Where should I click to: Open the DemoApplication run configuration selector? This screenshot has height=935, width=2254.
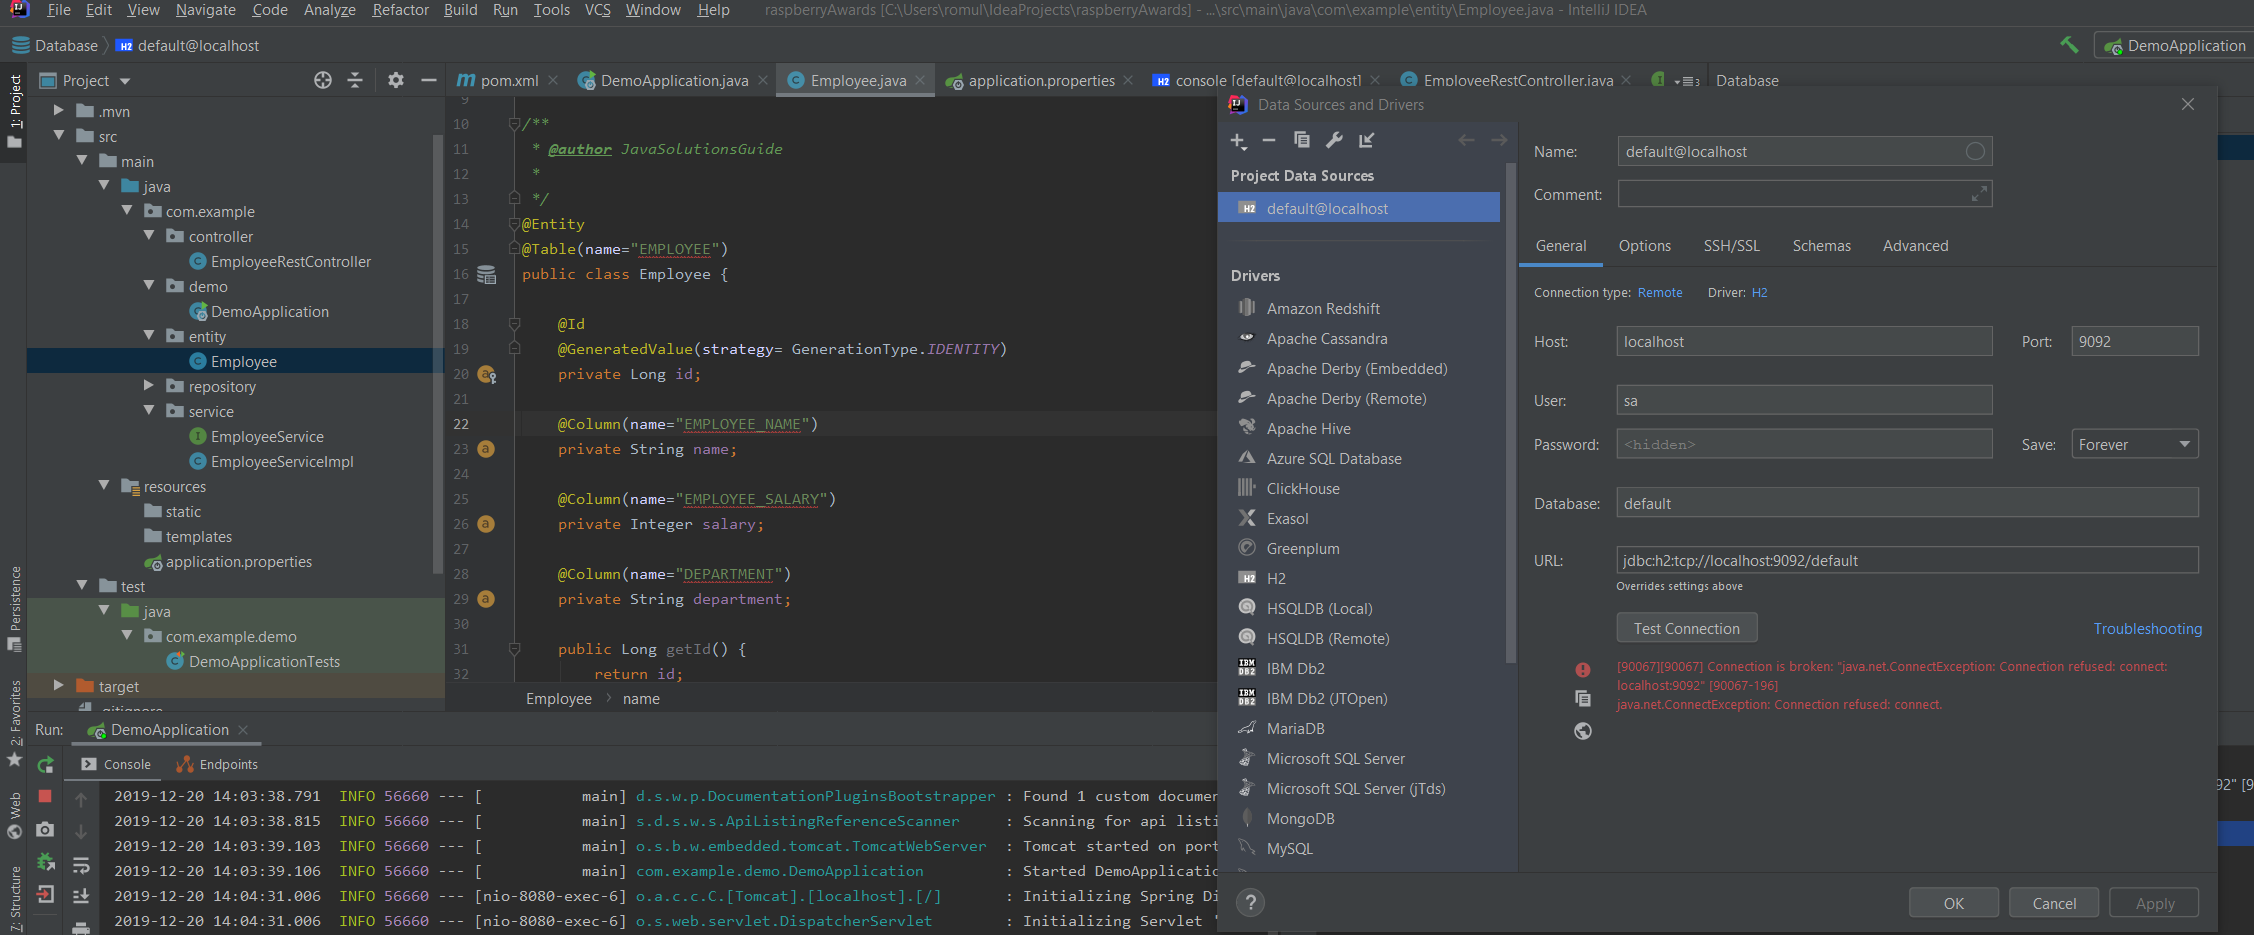point(2174,45)
